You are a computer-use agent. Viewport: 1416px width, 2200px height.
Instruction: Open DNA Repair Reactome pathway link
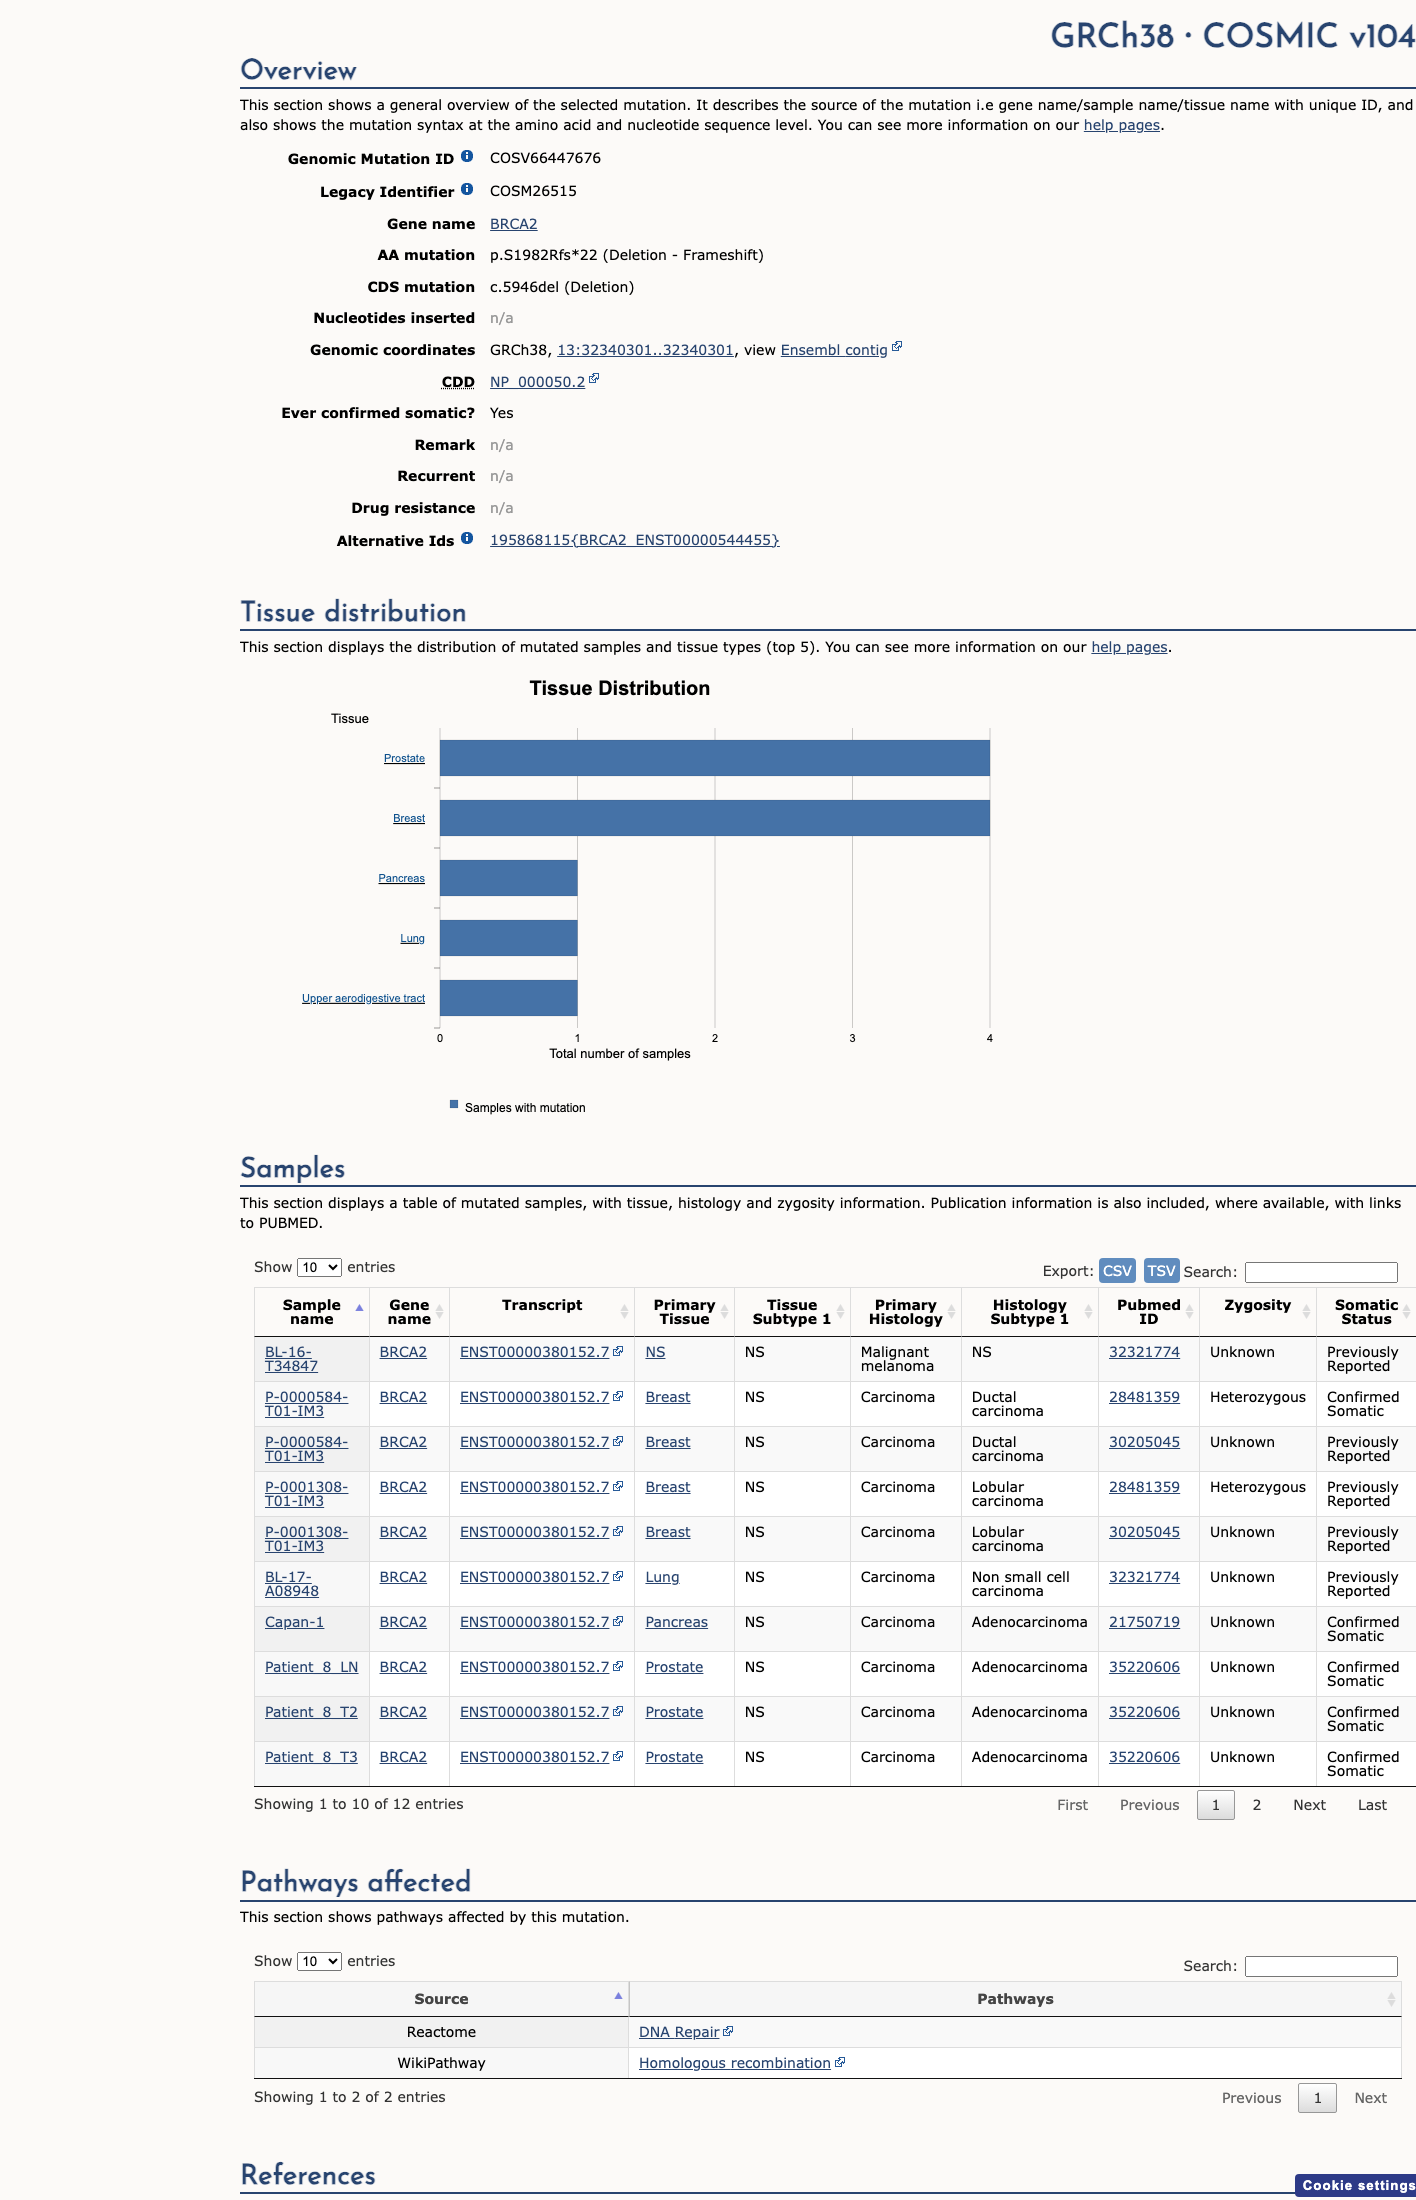click(679, 2032)
